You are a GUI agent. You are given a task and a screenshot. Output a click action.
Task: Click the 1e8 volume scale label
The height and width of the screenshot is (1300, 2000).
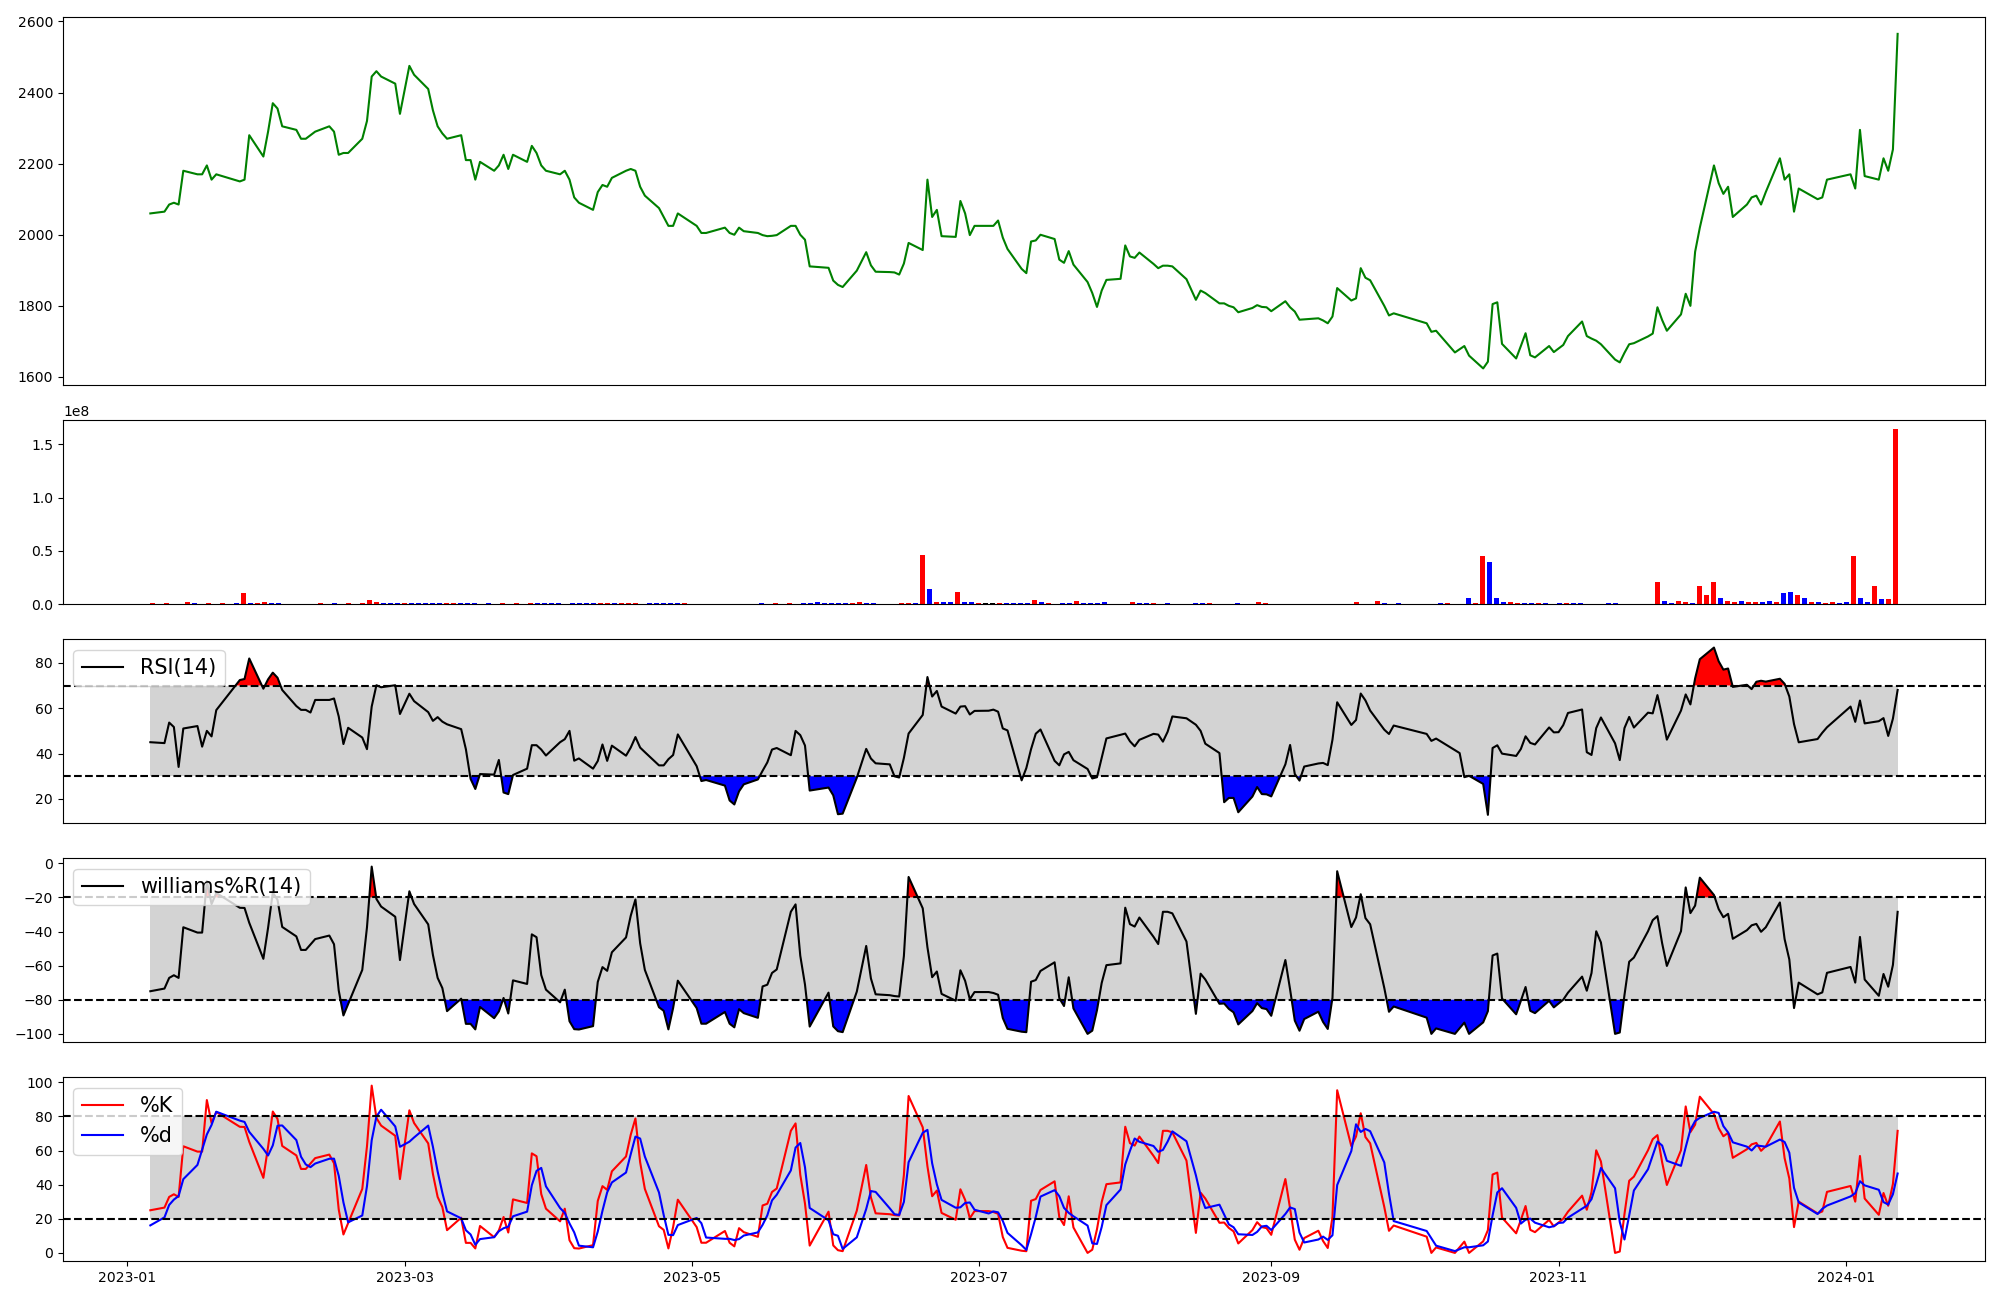click(x=77, y=411)
